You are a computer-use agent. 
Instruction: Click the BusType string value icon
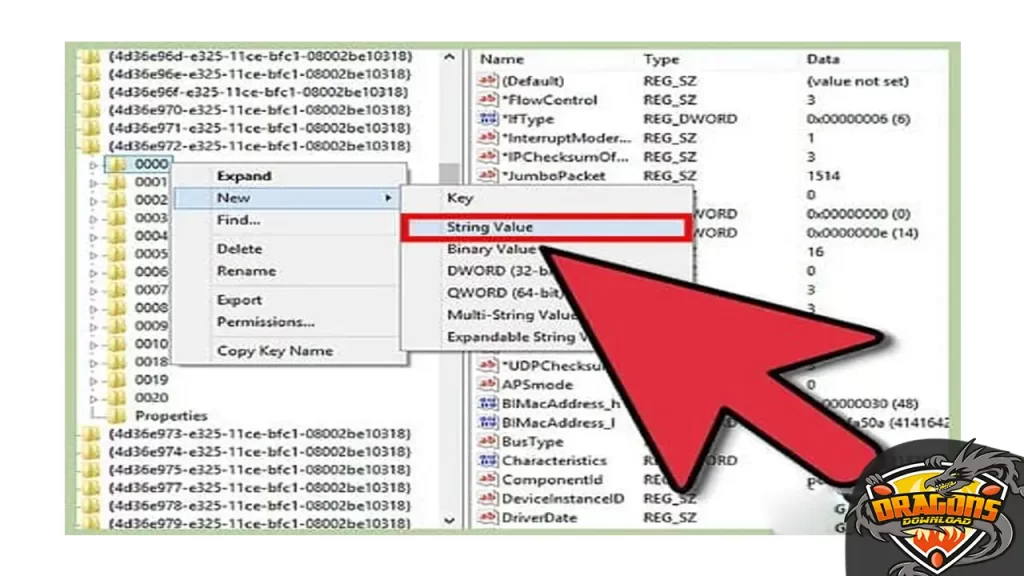[487, 441]
